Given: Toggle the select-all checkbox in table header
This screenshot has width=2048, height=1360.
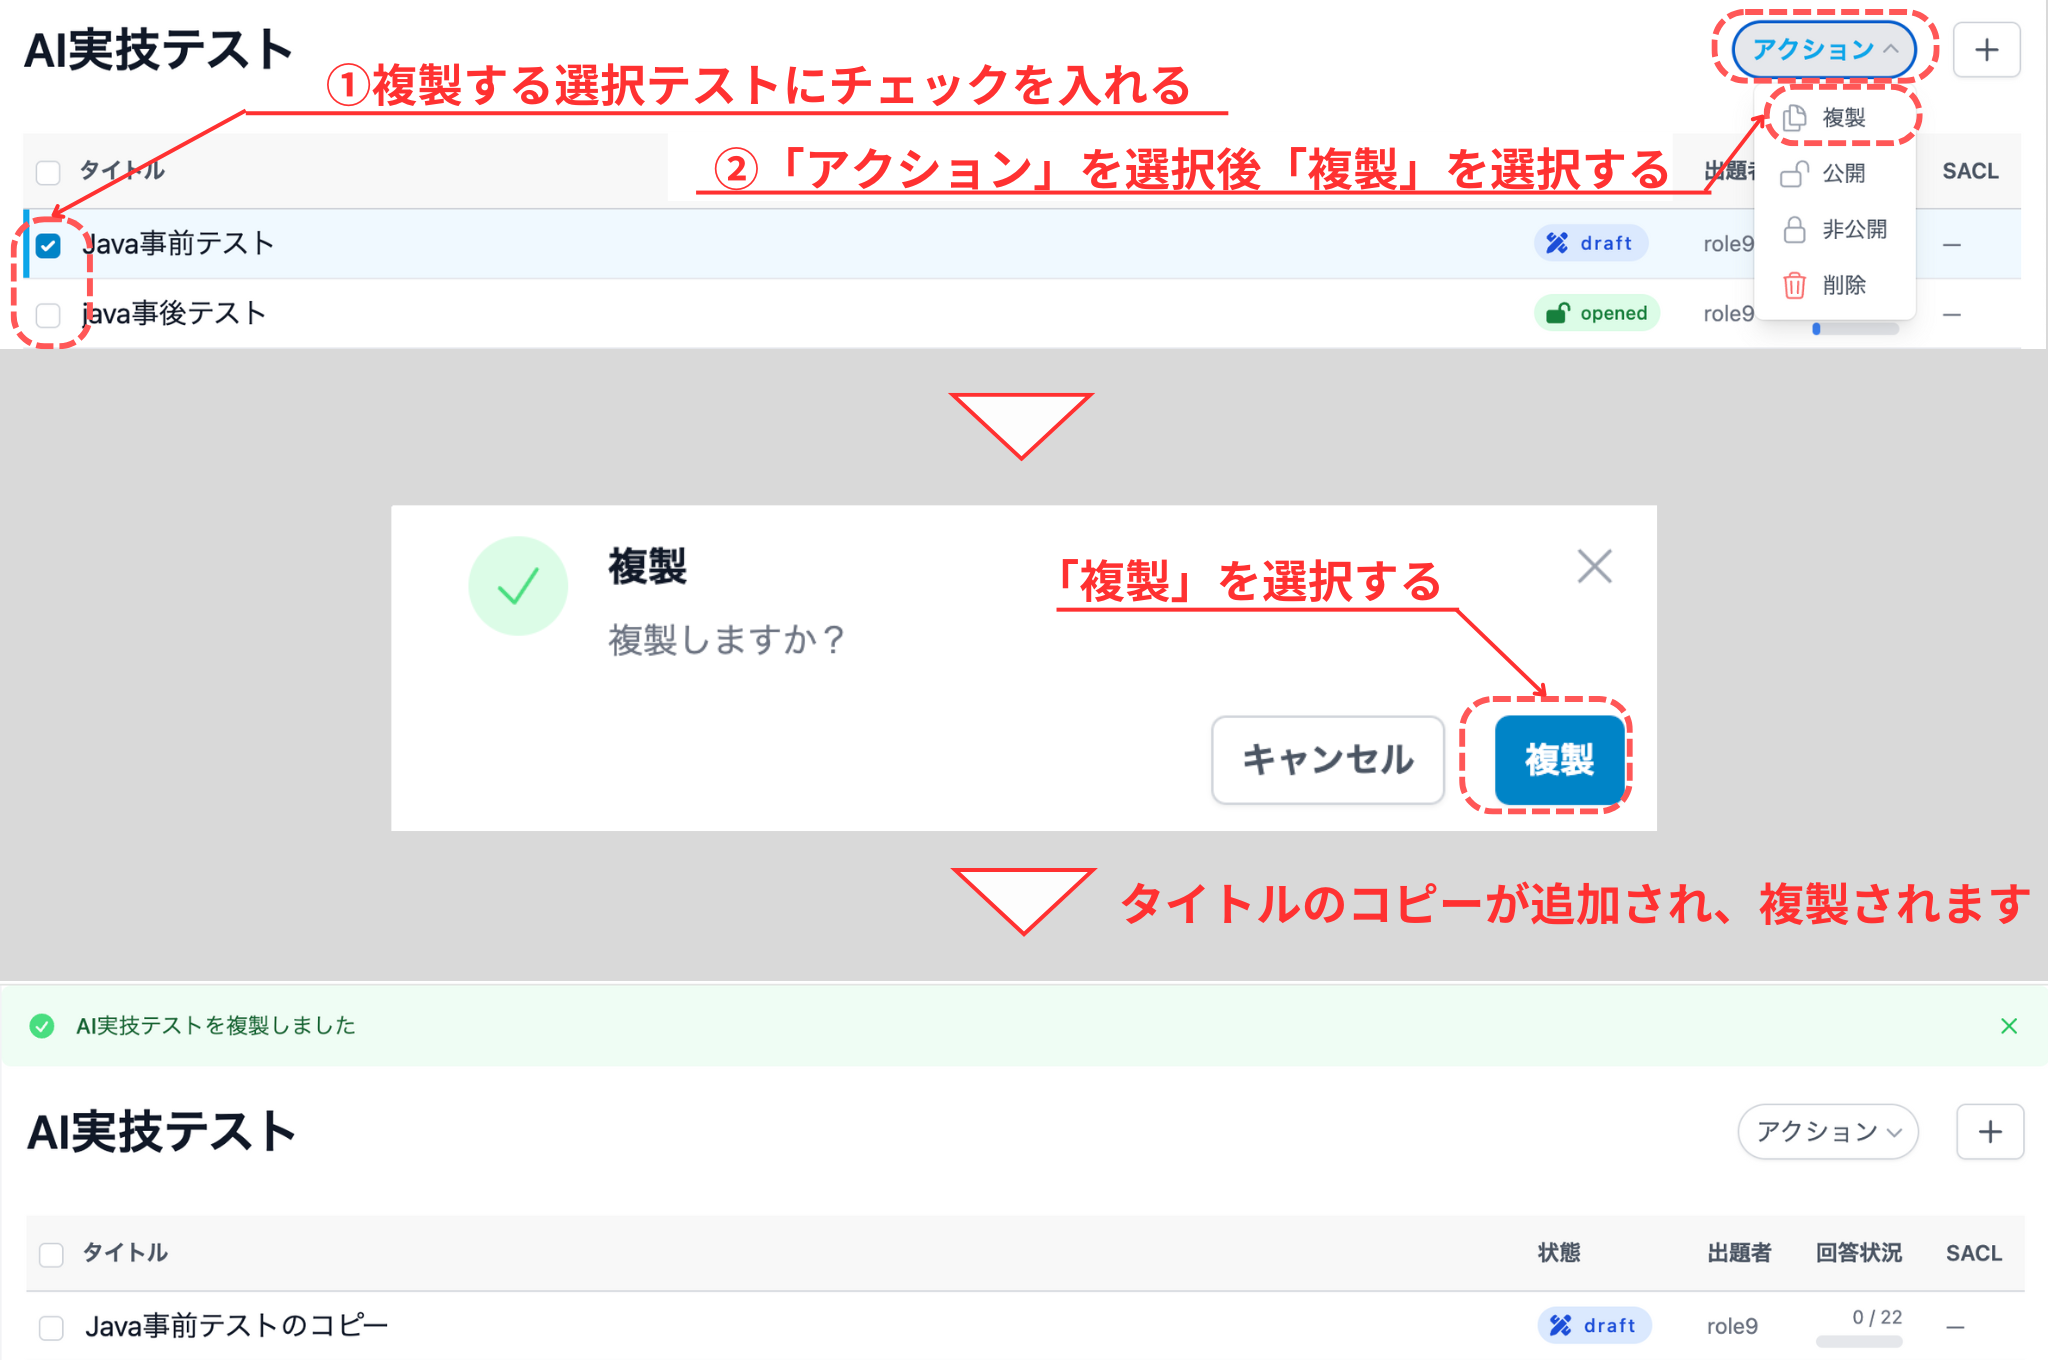Looking at the screenshot, I should (47, 171).
